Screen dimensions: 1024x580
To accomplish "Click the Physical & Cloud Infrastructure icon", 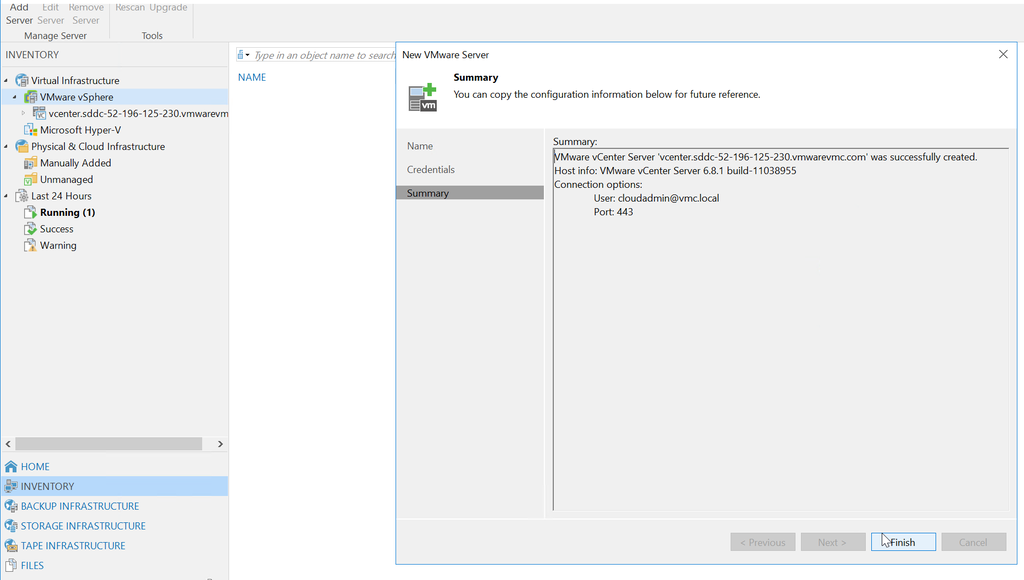I will point(22,146).
